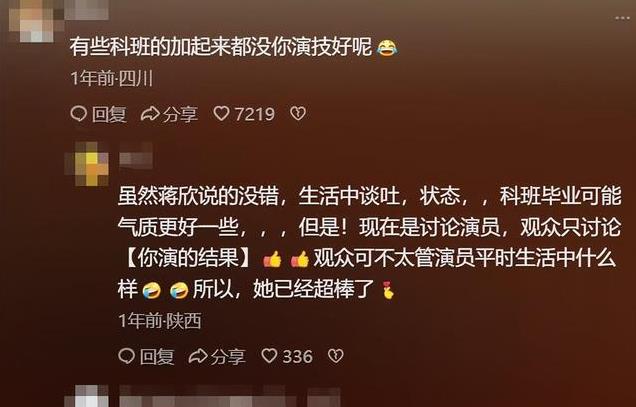Open avatar of the bottom partially visible comment
This screenshot has width=636, height=407.
pos(87,396)
